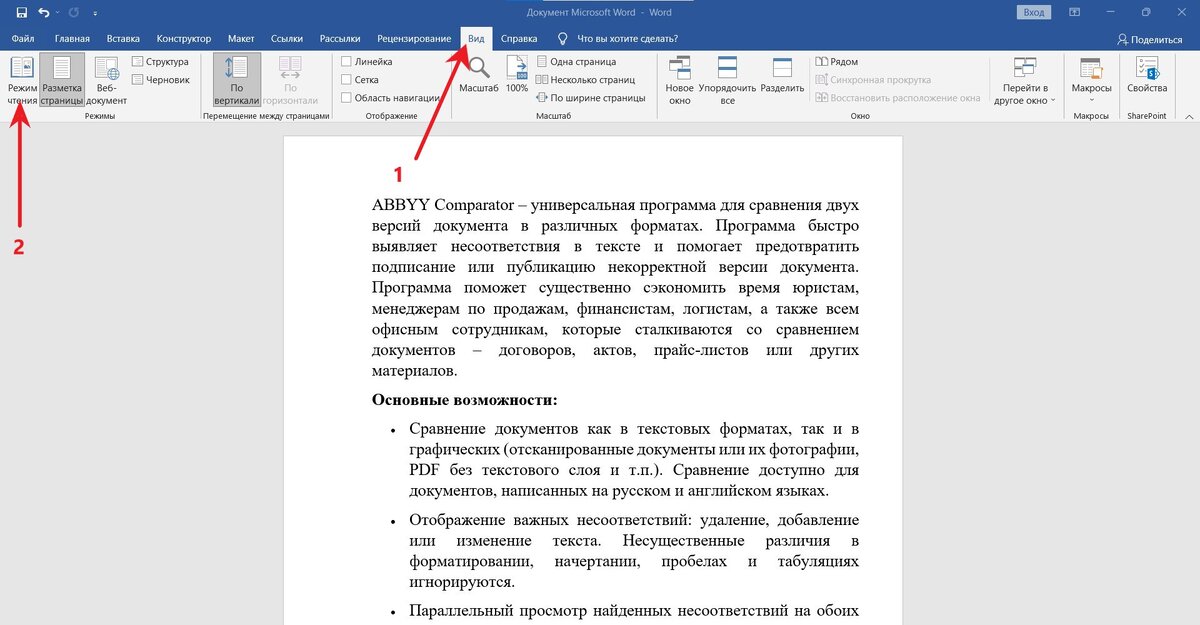The height and width of the screenshot is (625, 1200).
Task: Open the Файл menu
Action: (x=23, y=39)
